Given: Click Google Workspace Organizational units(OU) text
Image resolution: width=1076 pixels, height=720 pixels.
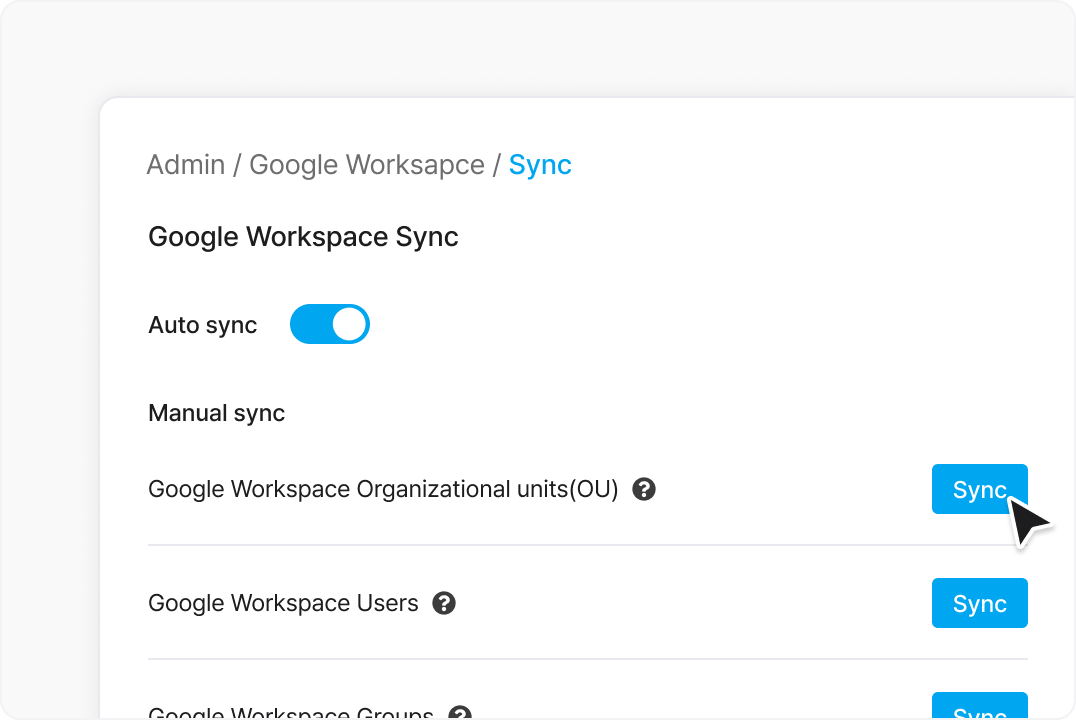Looking at the screenshot, I should click(x=383, y=489).
